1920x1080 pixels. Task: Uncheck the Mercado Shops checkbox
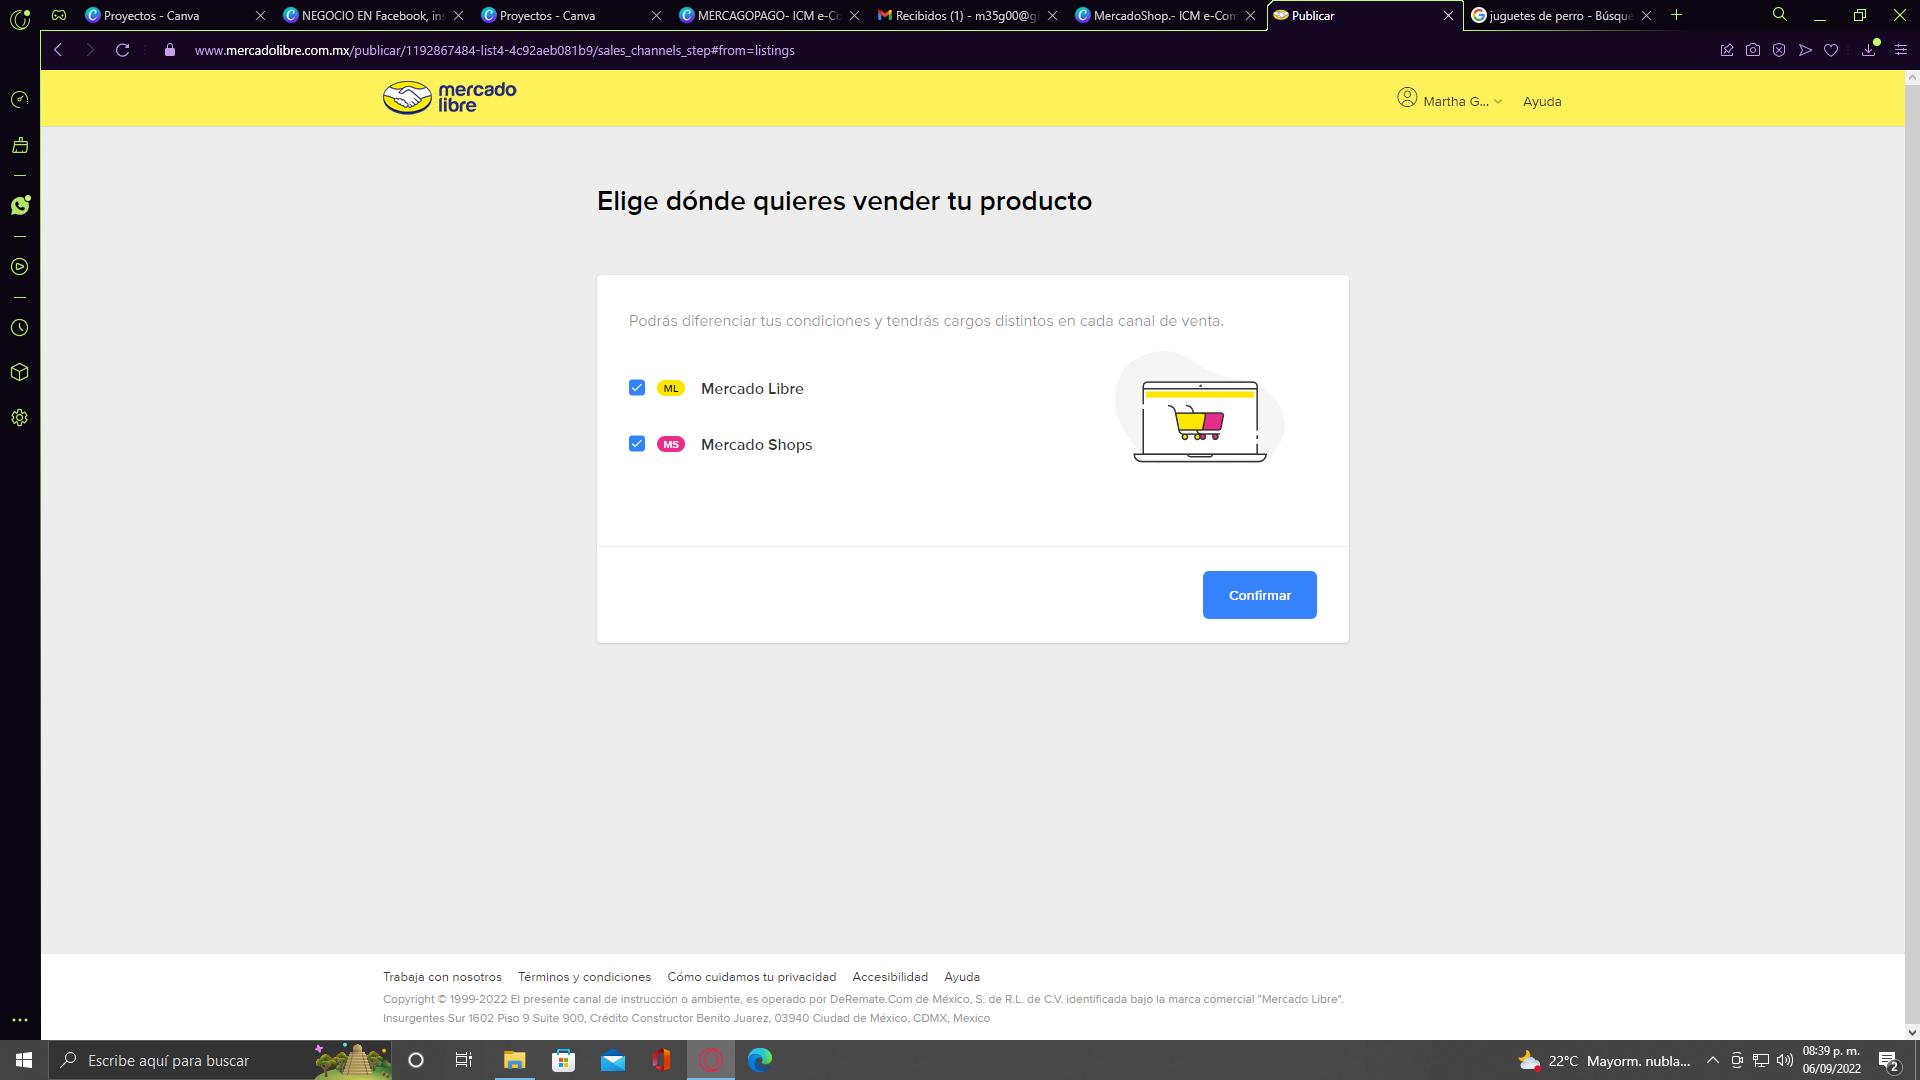click(x=637, y=444)
